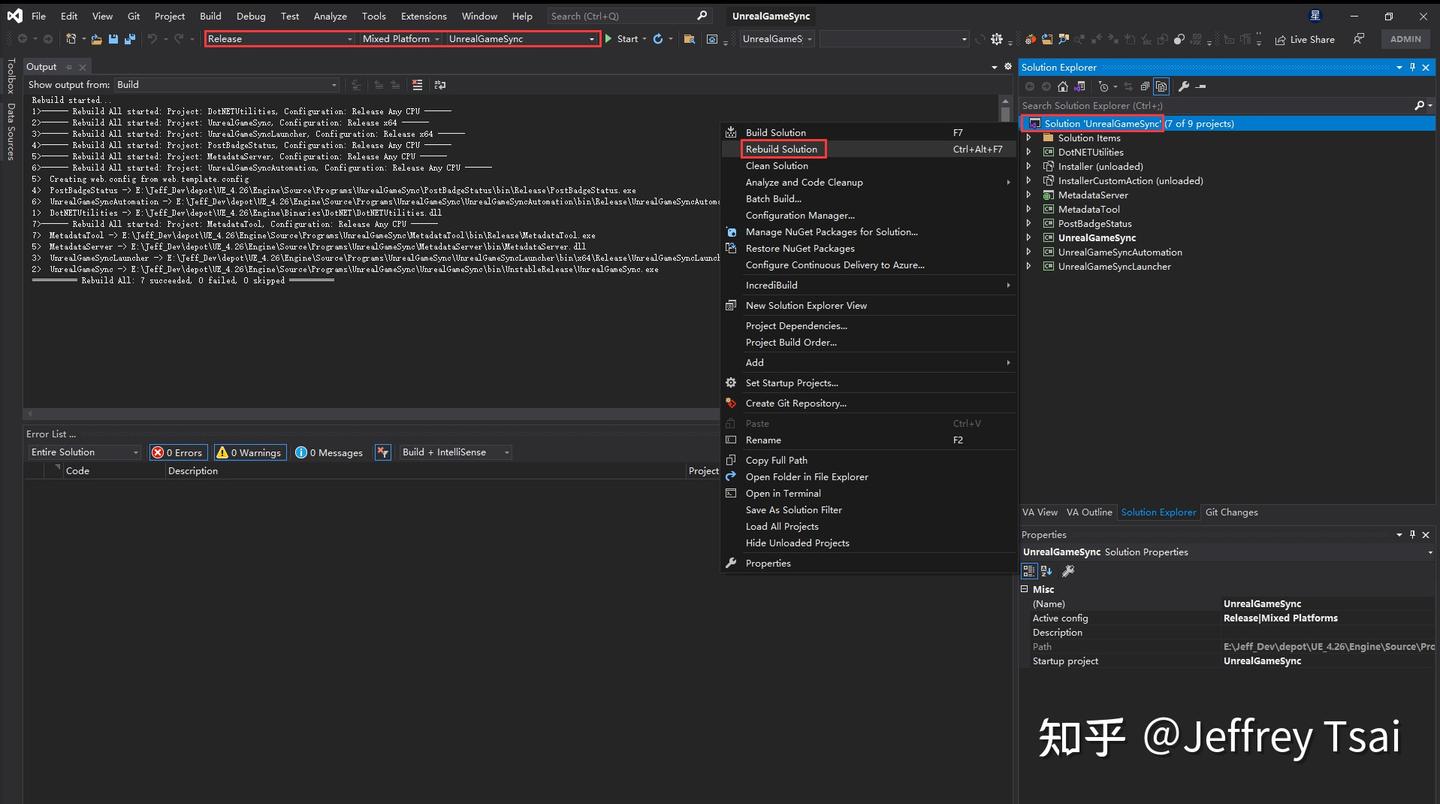Toggle the 0 Errors filter button
This screenshot has height=804, width=1440.
point(178,452)
